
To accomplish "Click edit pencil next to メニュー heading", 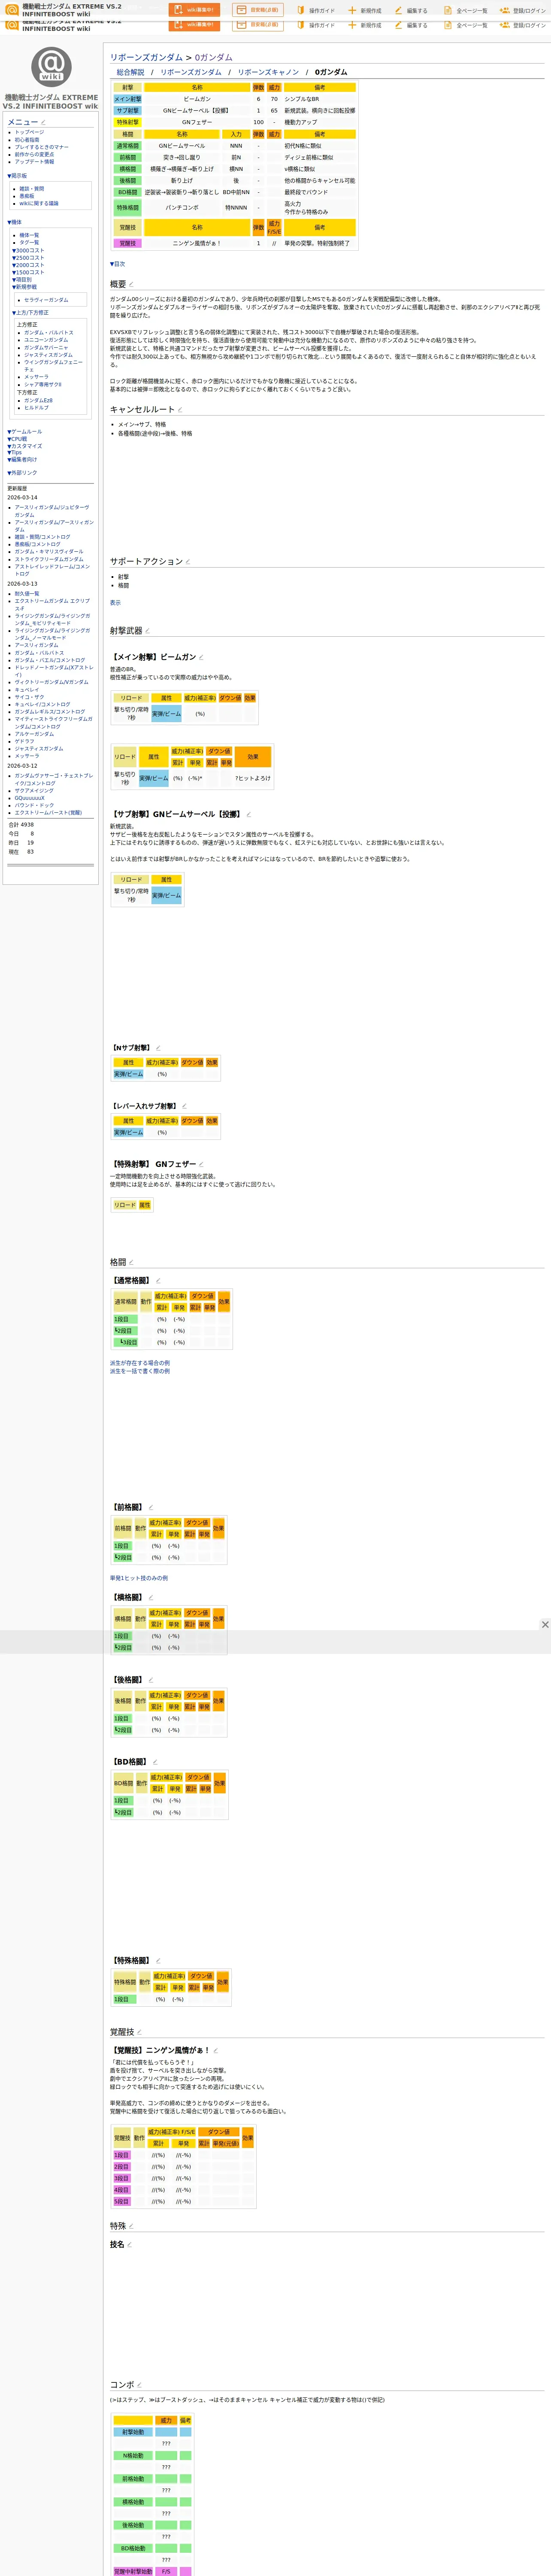I will tap(43, 122).
